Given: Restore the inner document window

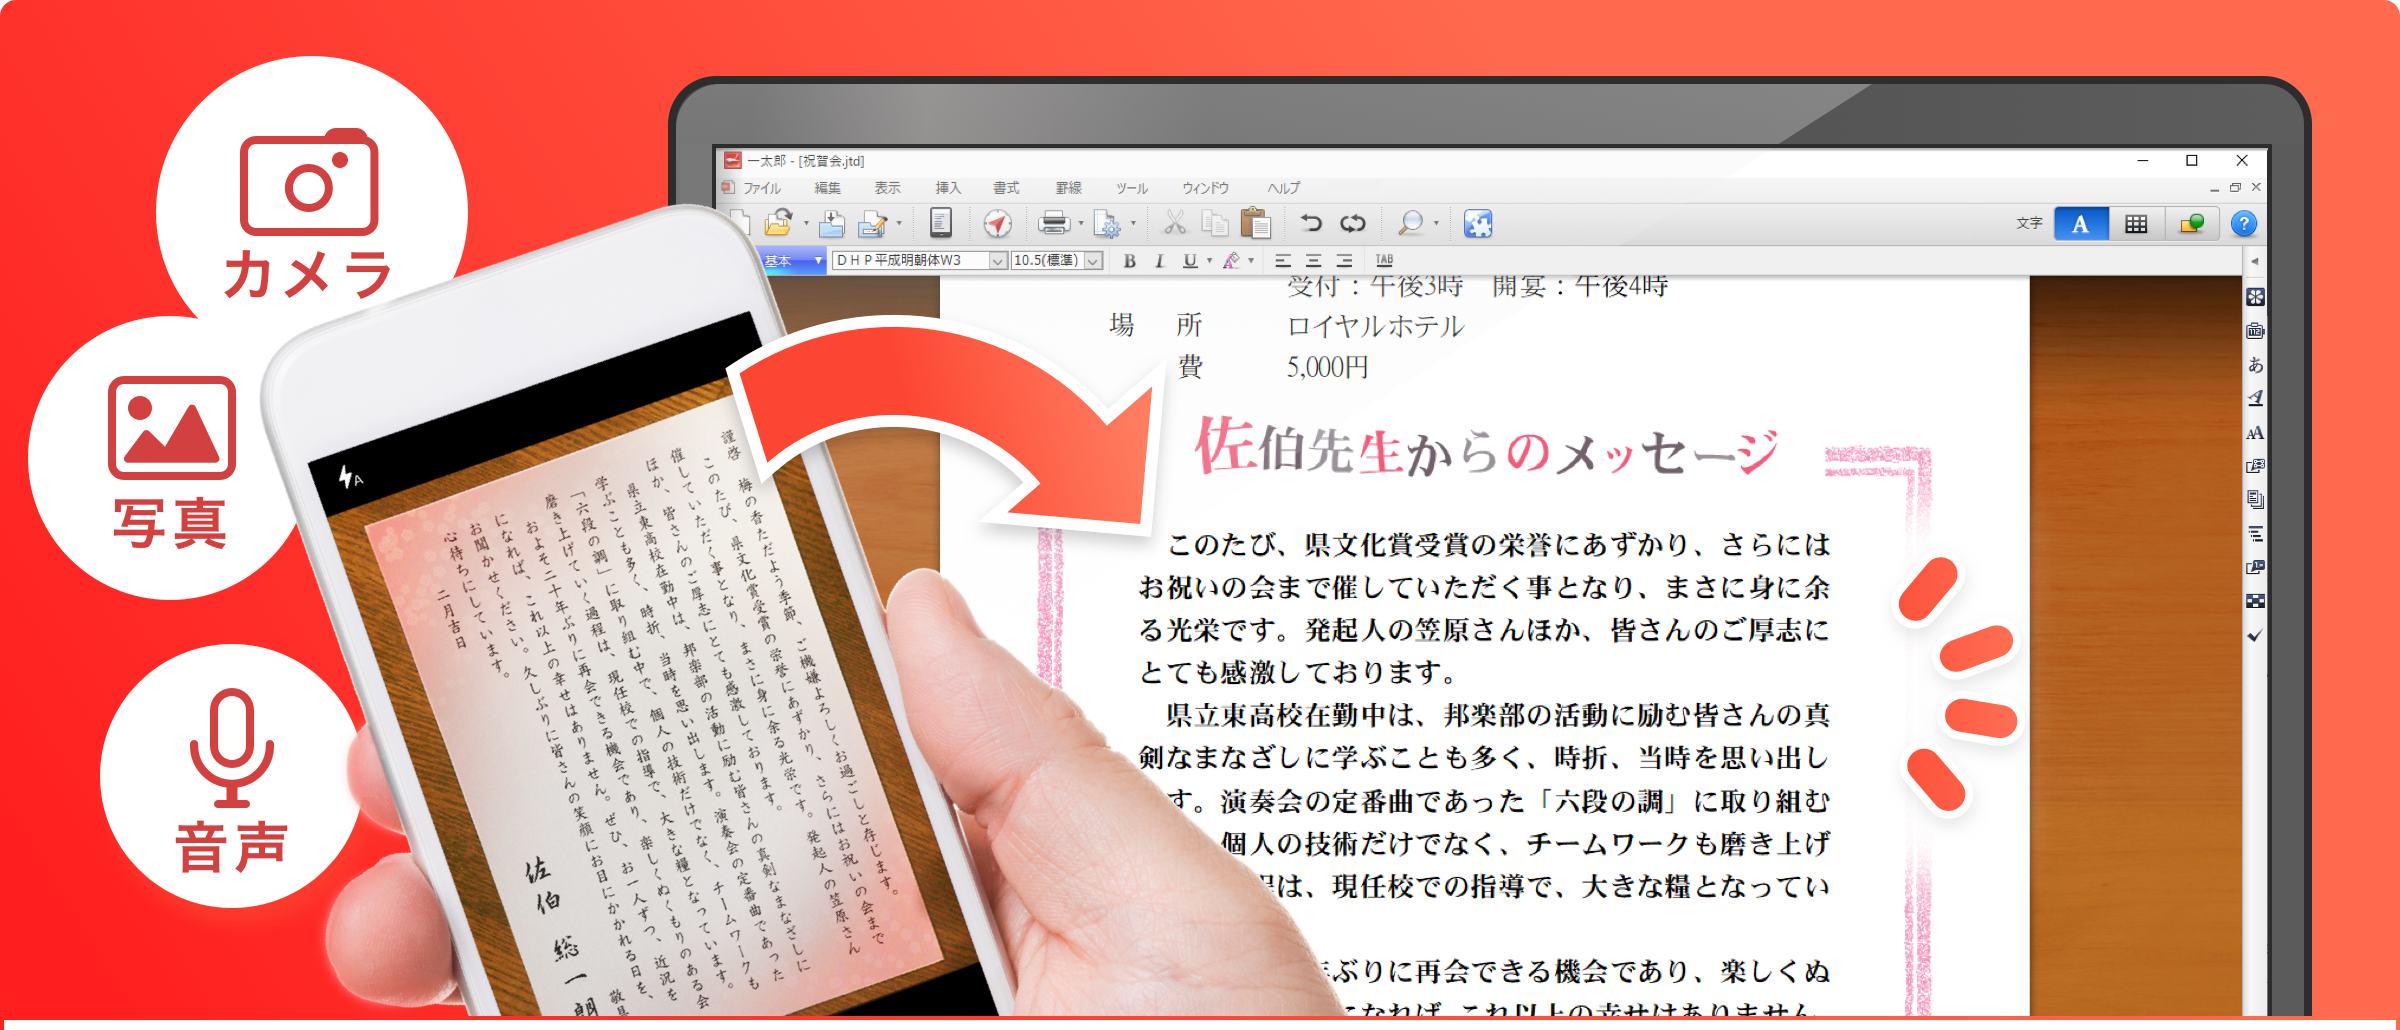Looking at the screenshot, I should tap(2235, 188).
